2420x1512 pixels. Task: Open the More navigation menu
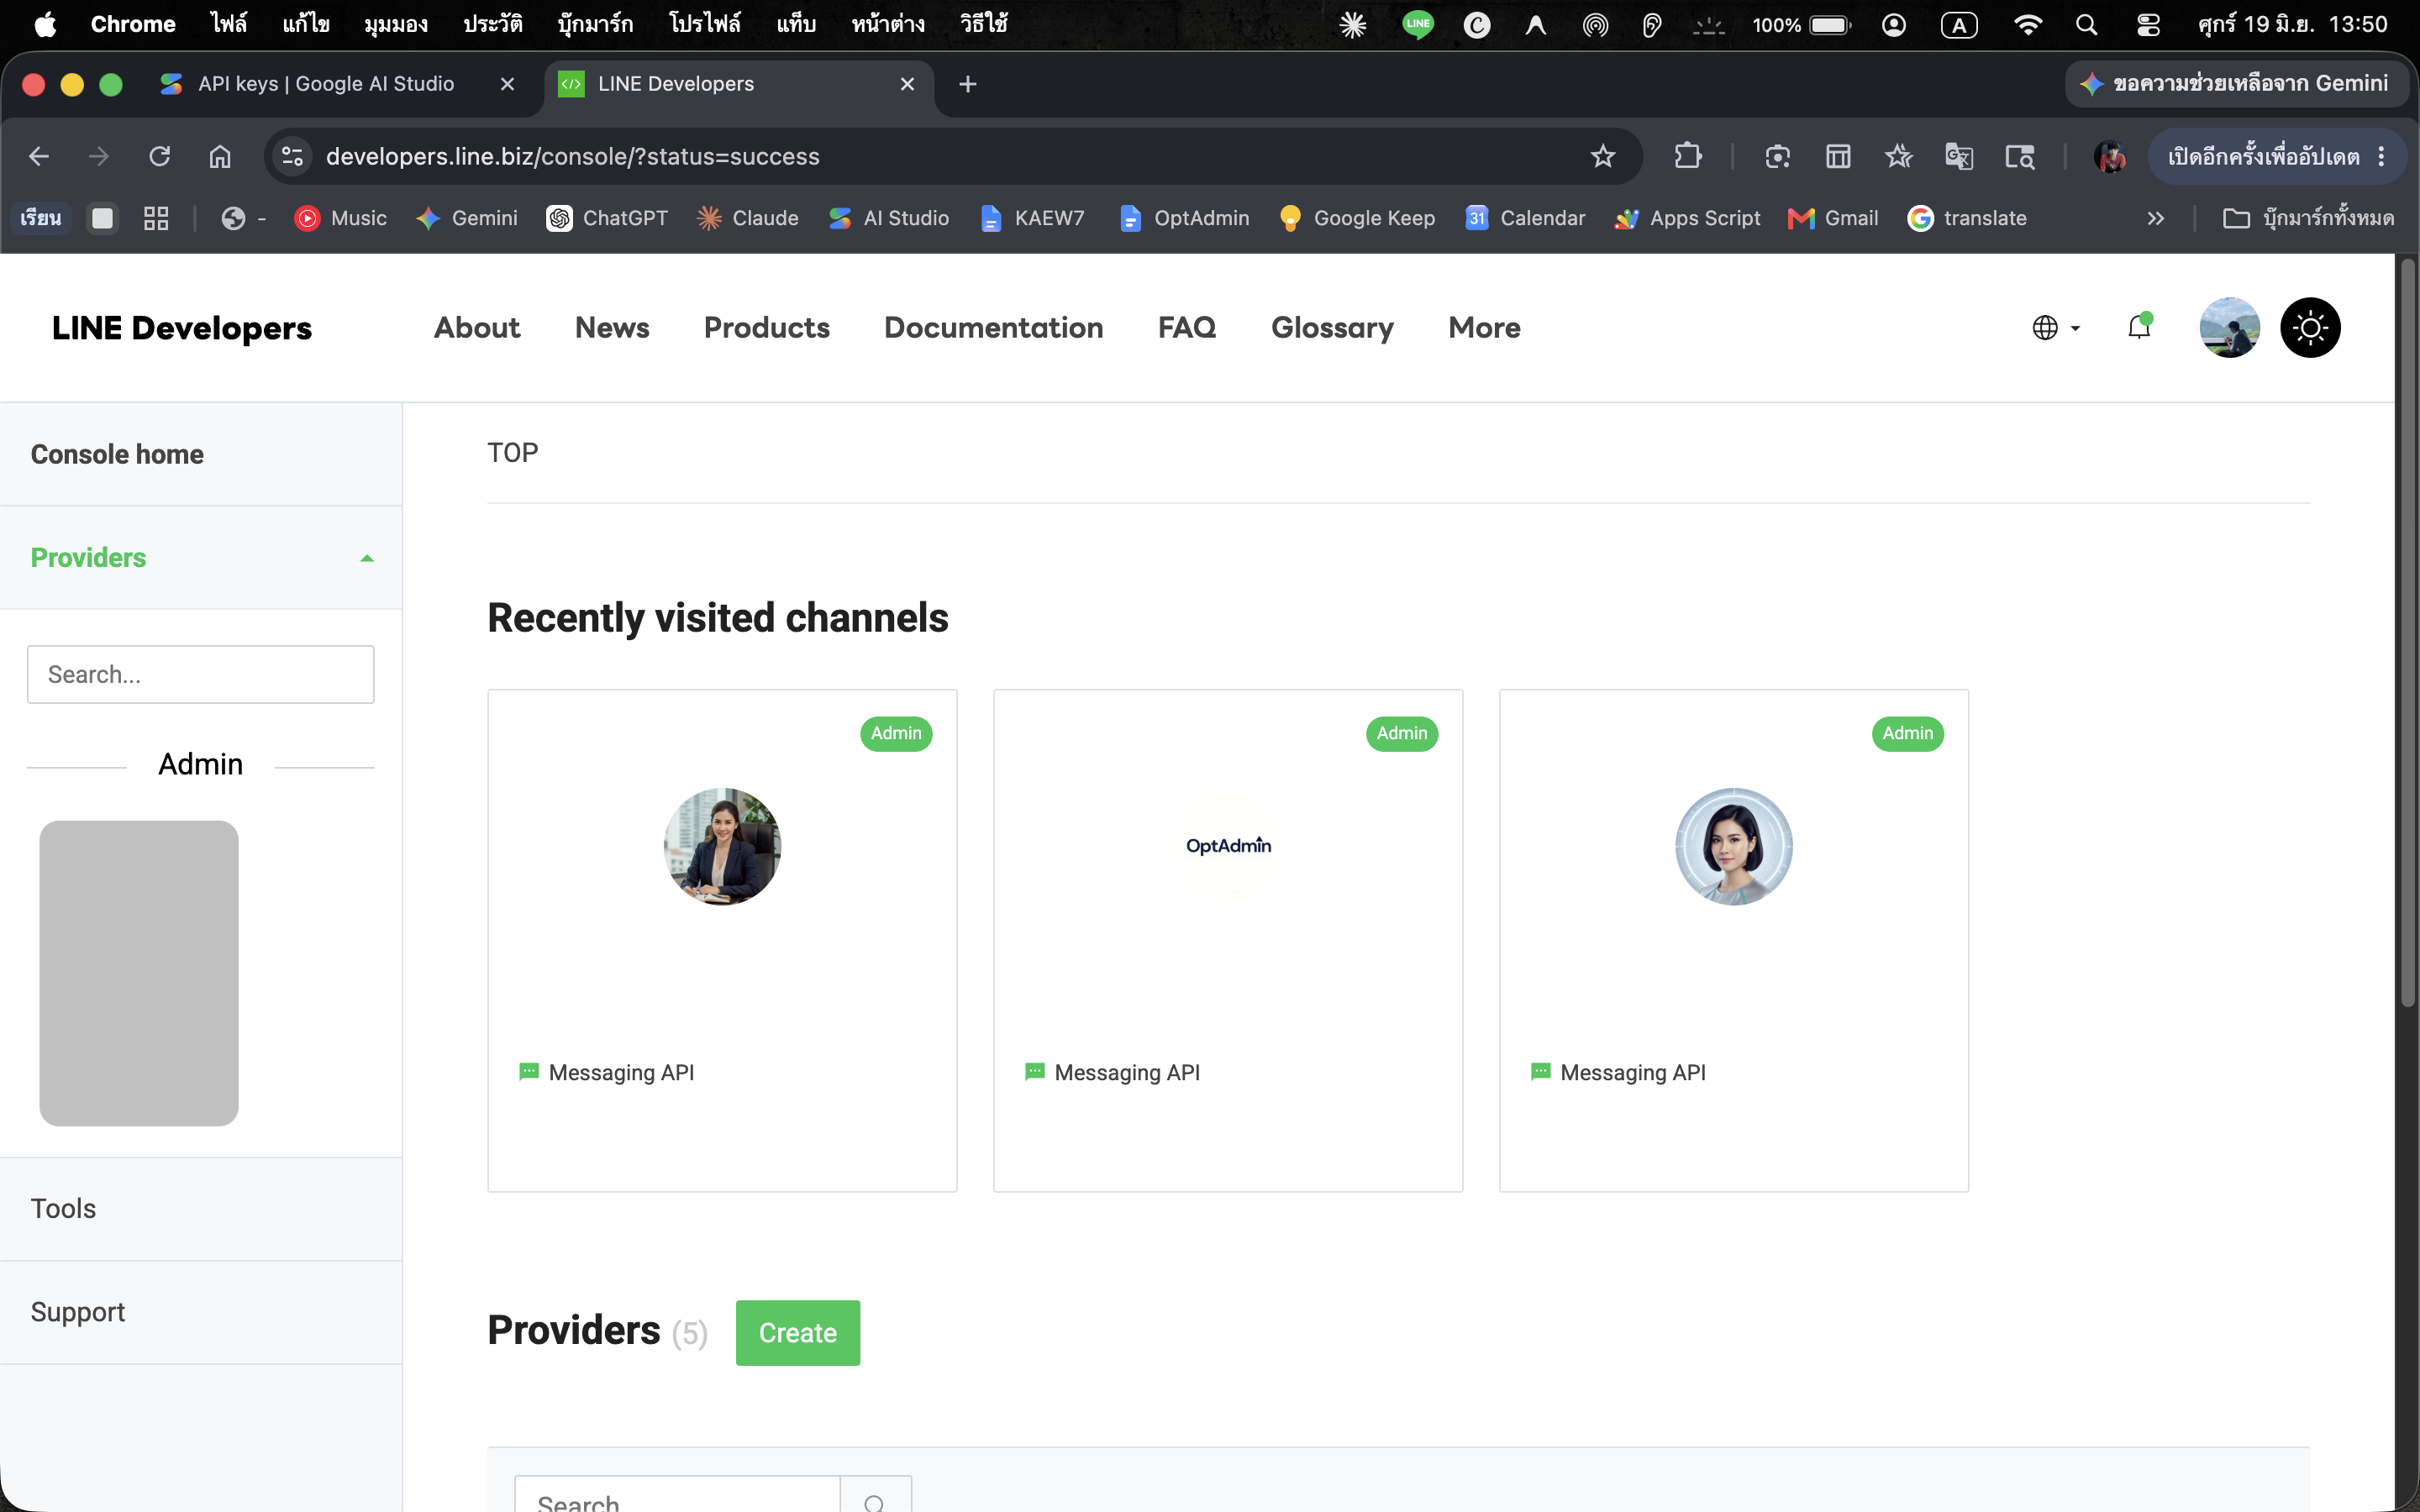click(1484, 328)
